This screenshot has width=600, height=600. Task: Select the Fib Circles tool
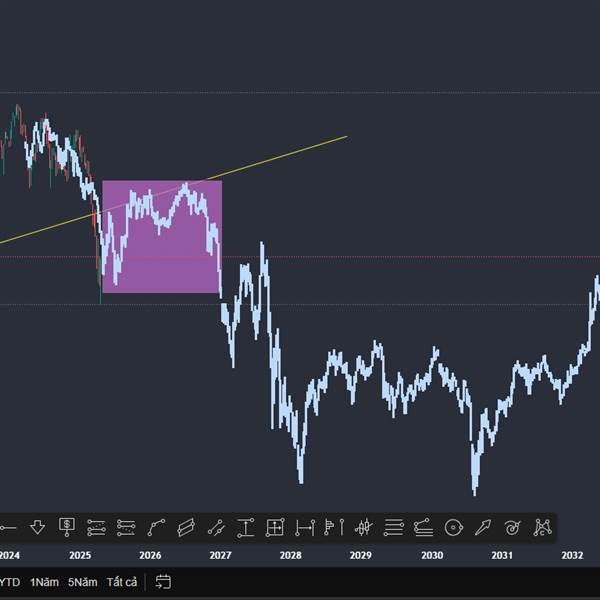454,528
